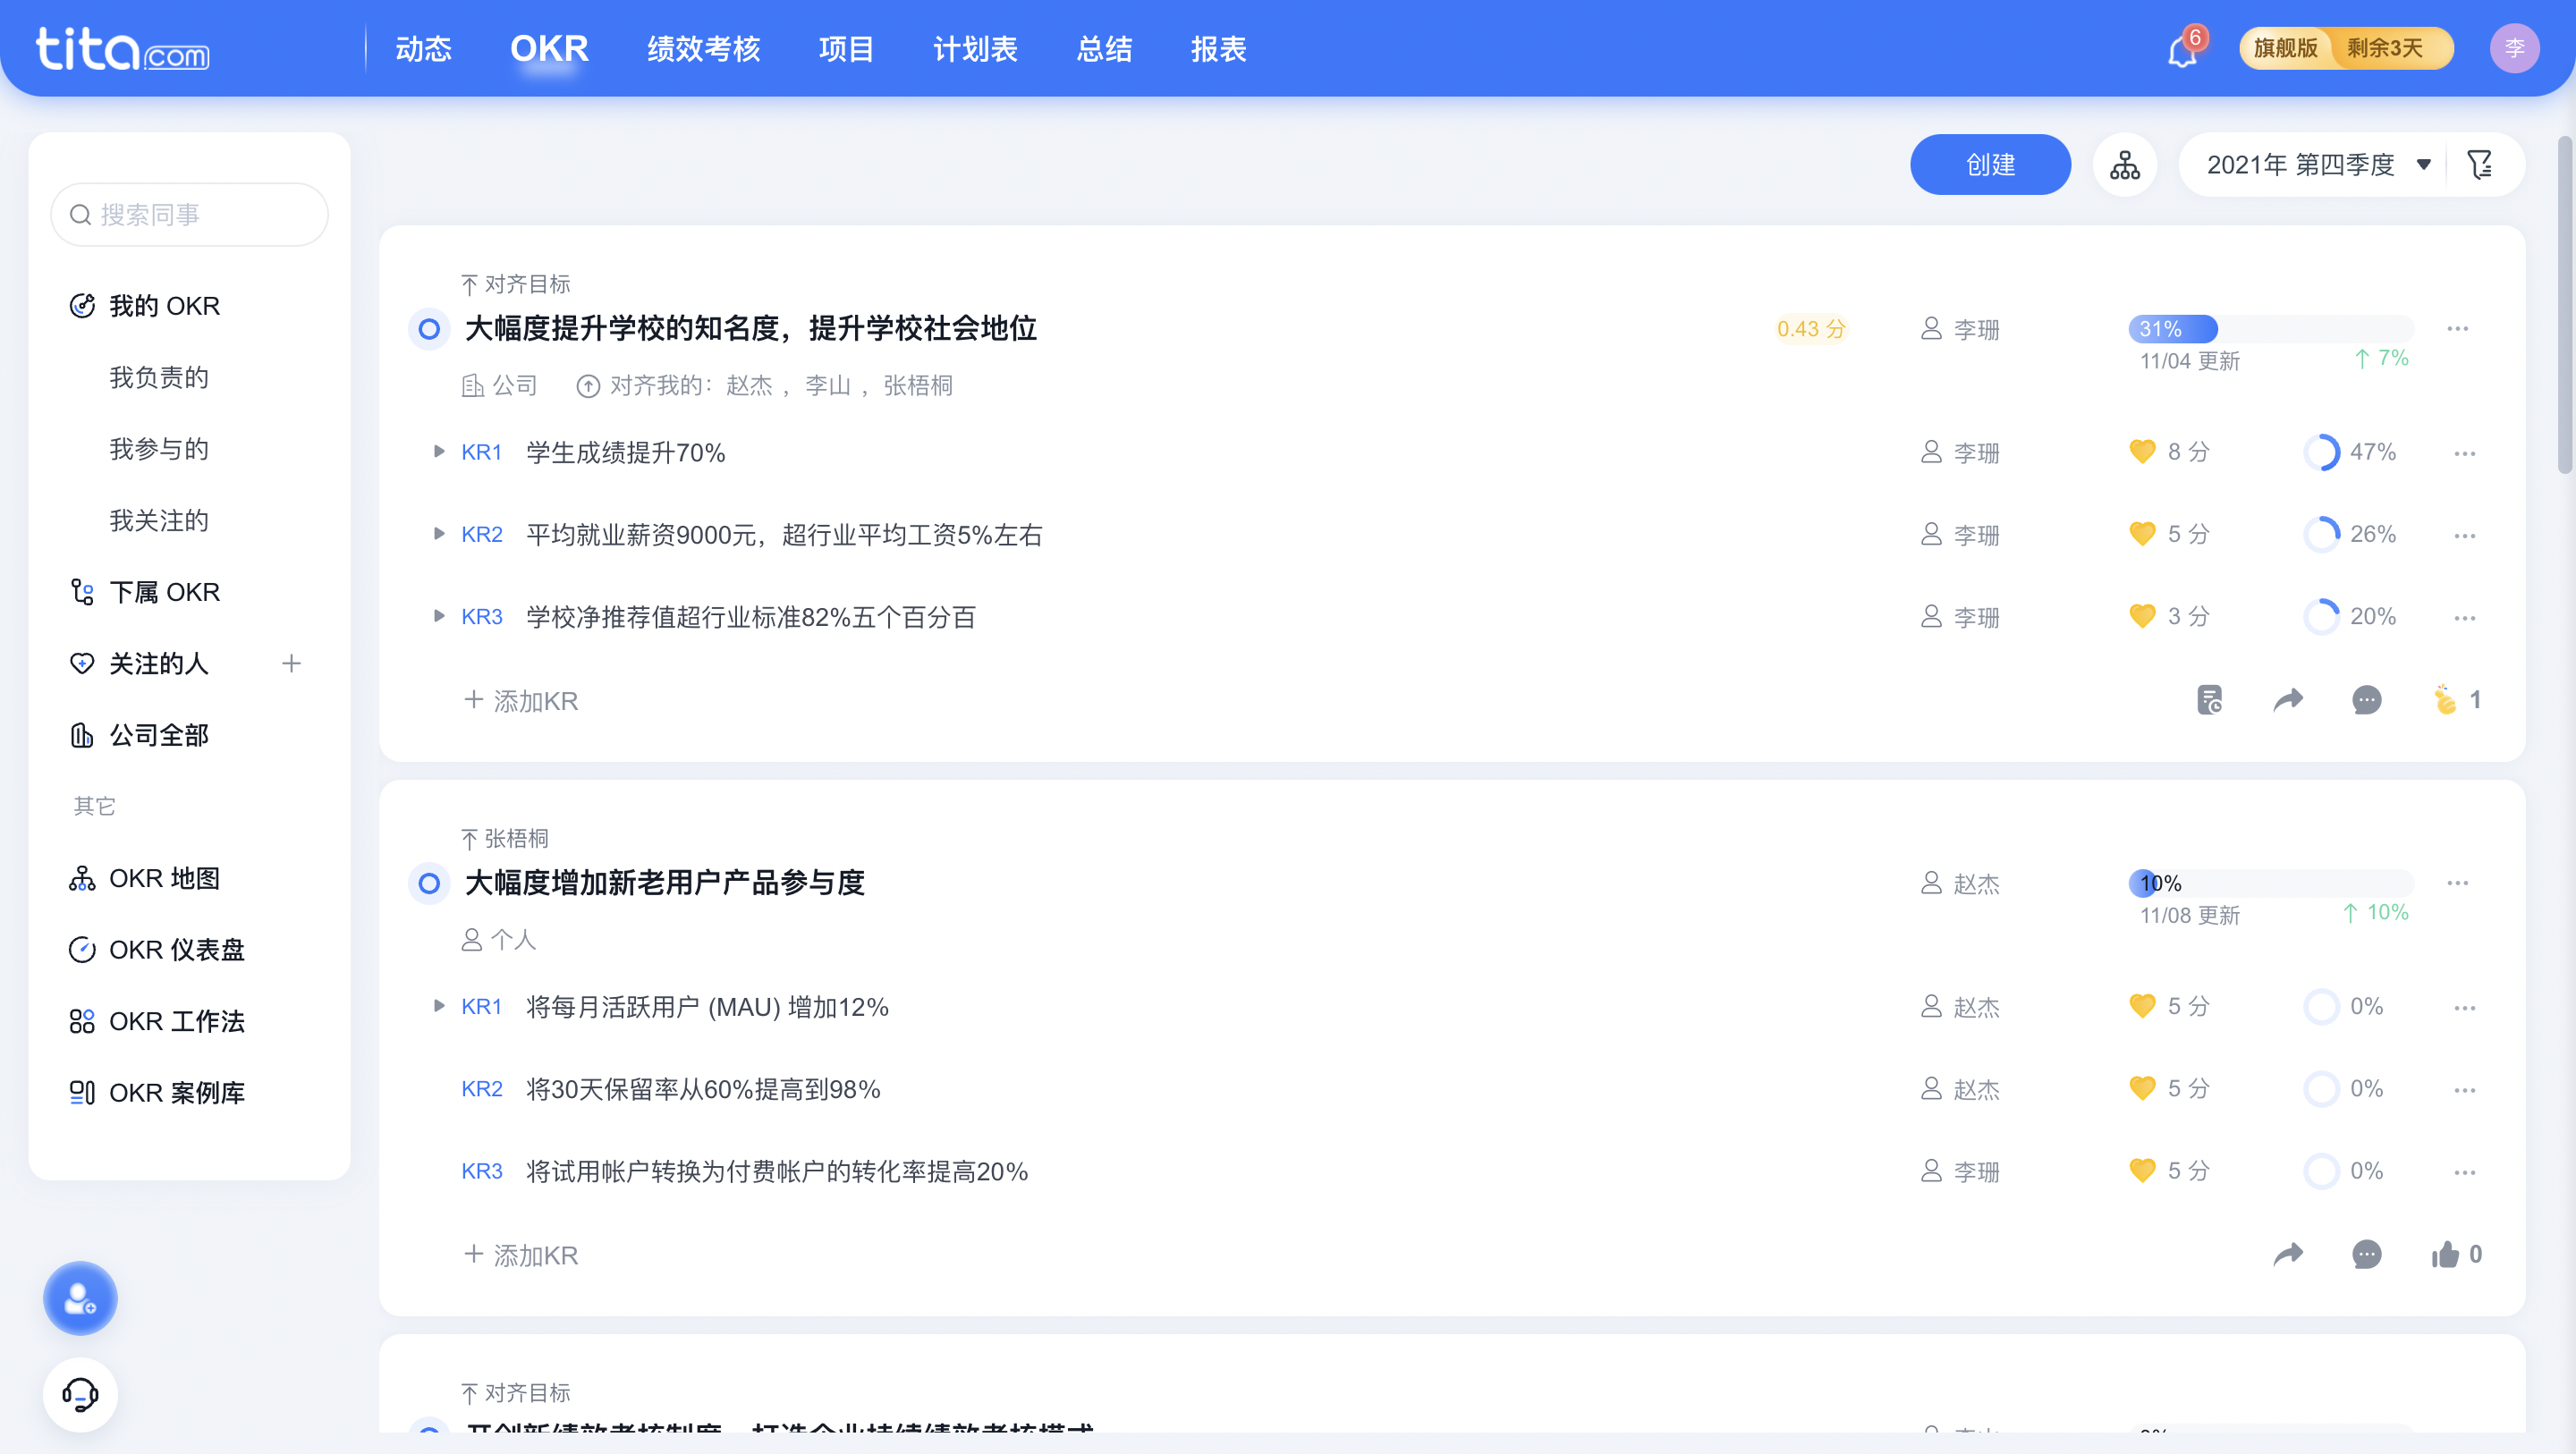This screenshot has height=1454, width=2576.
Task: Go to the 计划表 tab
Action: pyautogui.click(x=975, y=48)
